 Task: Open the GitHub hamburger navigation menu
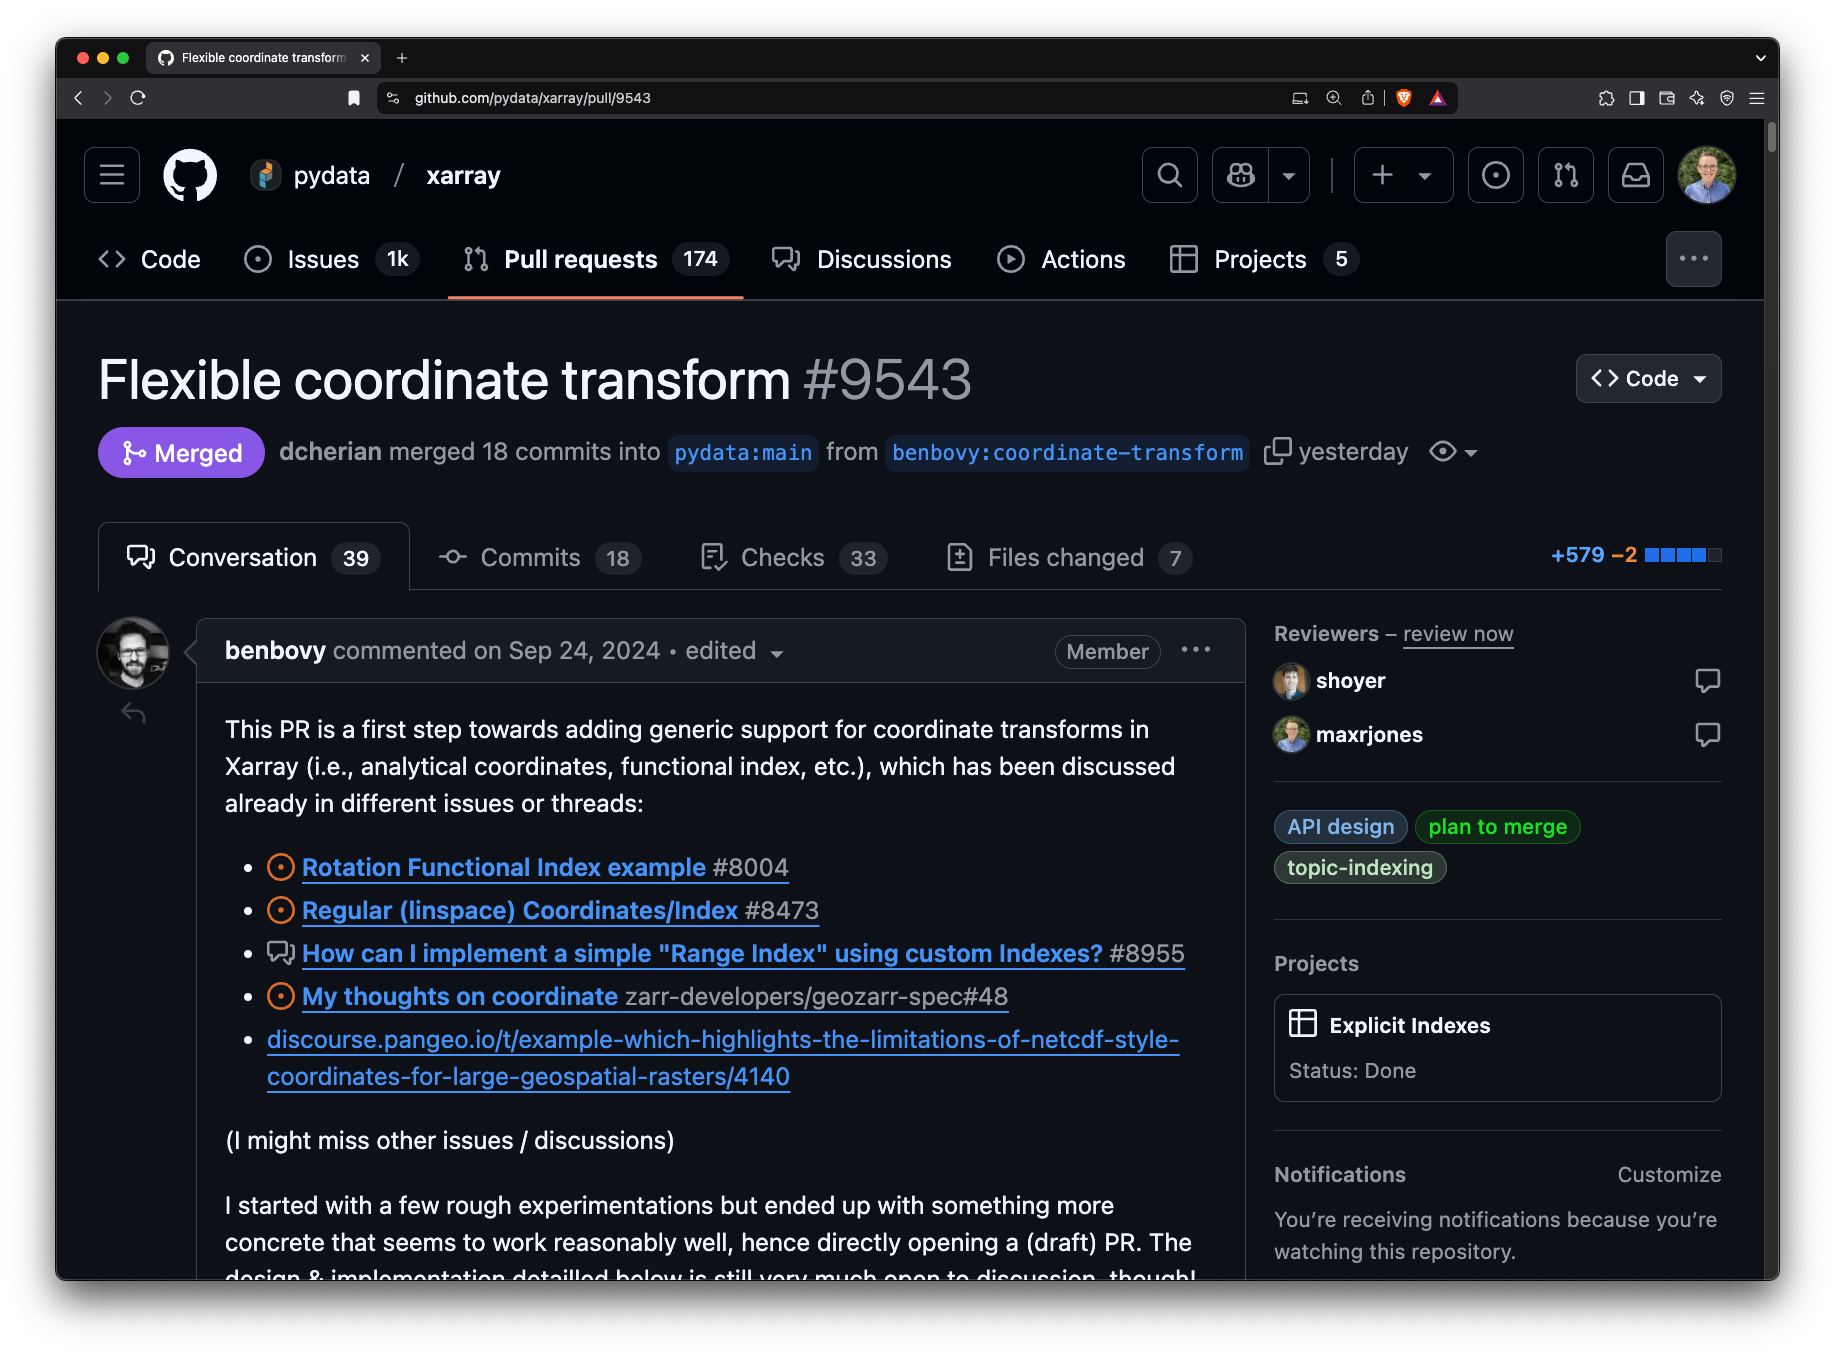pyautogui.click(x=112, y=175)
